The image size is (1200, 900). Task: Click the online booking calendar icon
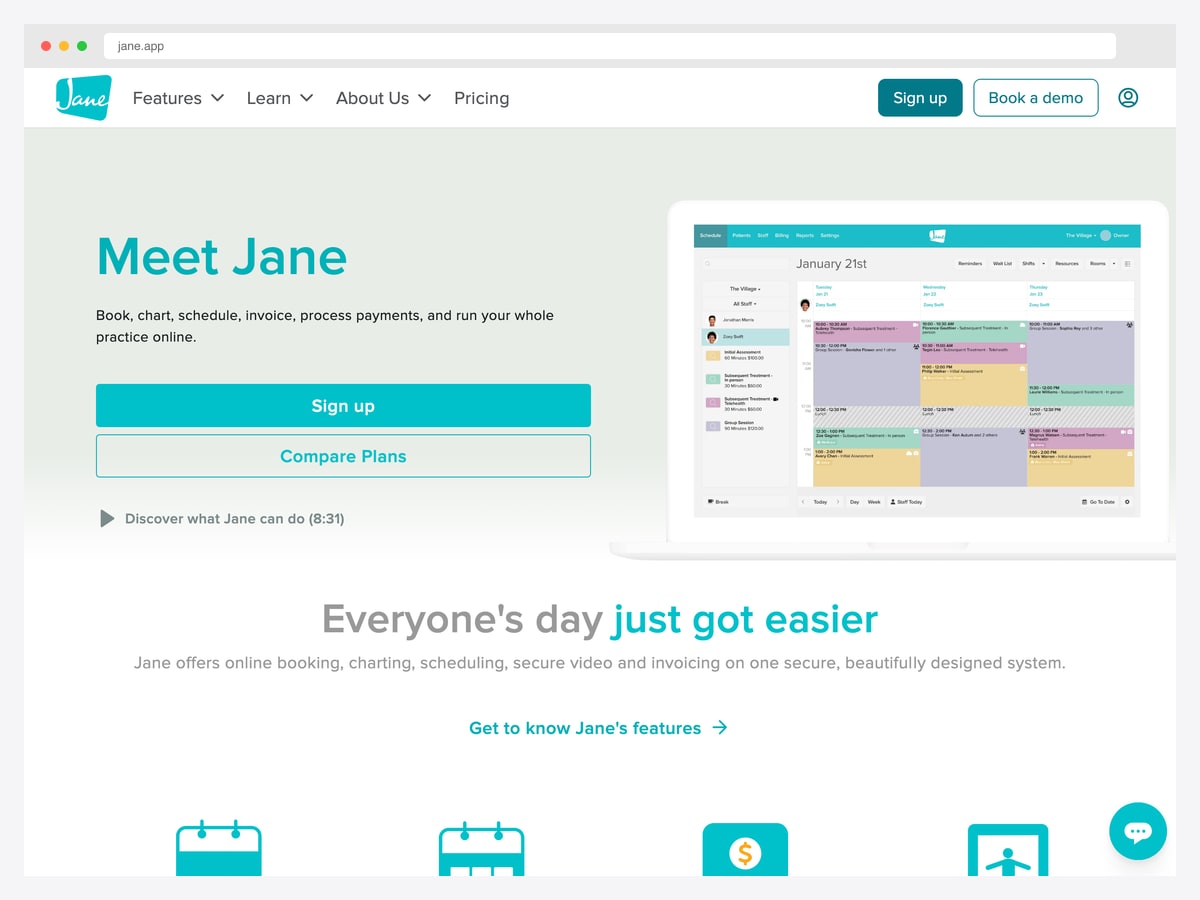click(219, 848)
